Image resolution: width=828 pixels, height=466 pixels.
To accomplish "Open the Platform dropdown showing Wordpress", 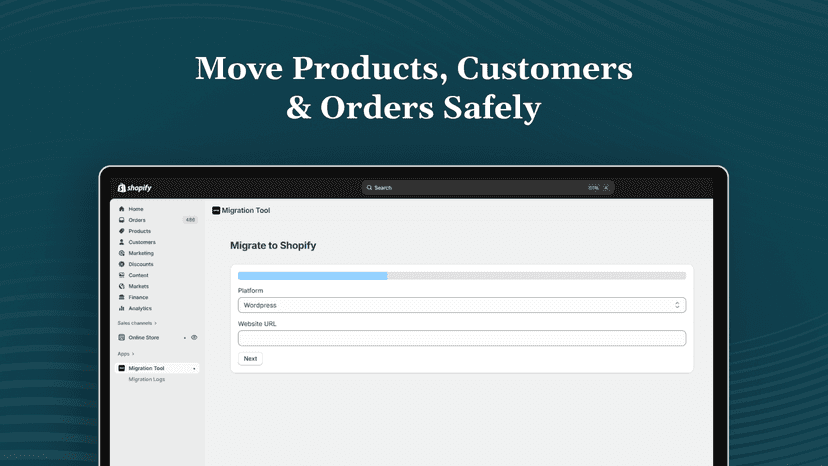I will pos(462,305).
